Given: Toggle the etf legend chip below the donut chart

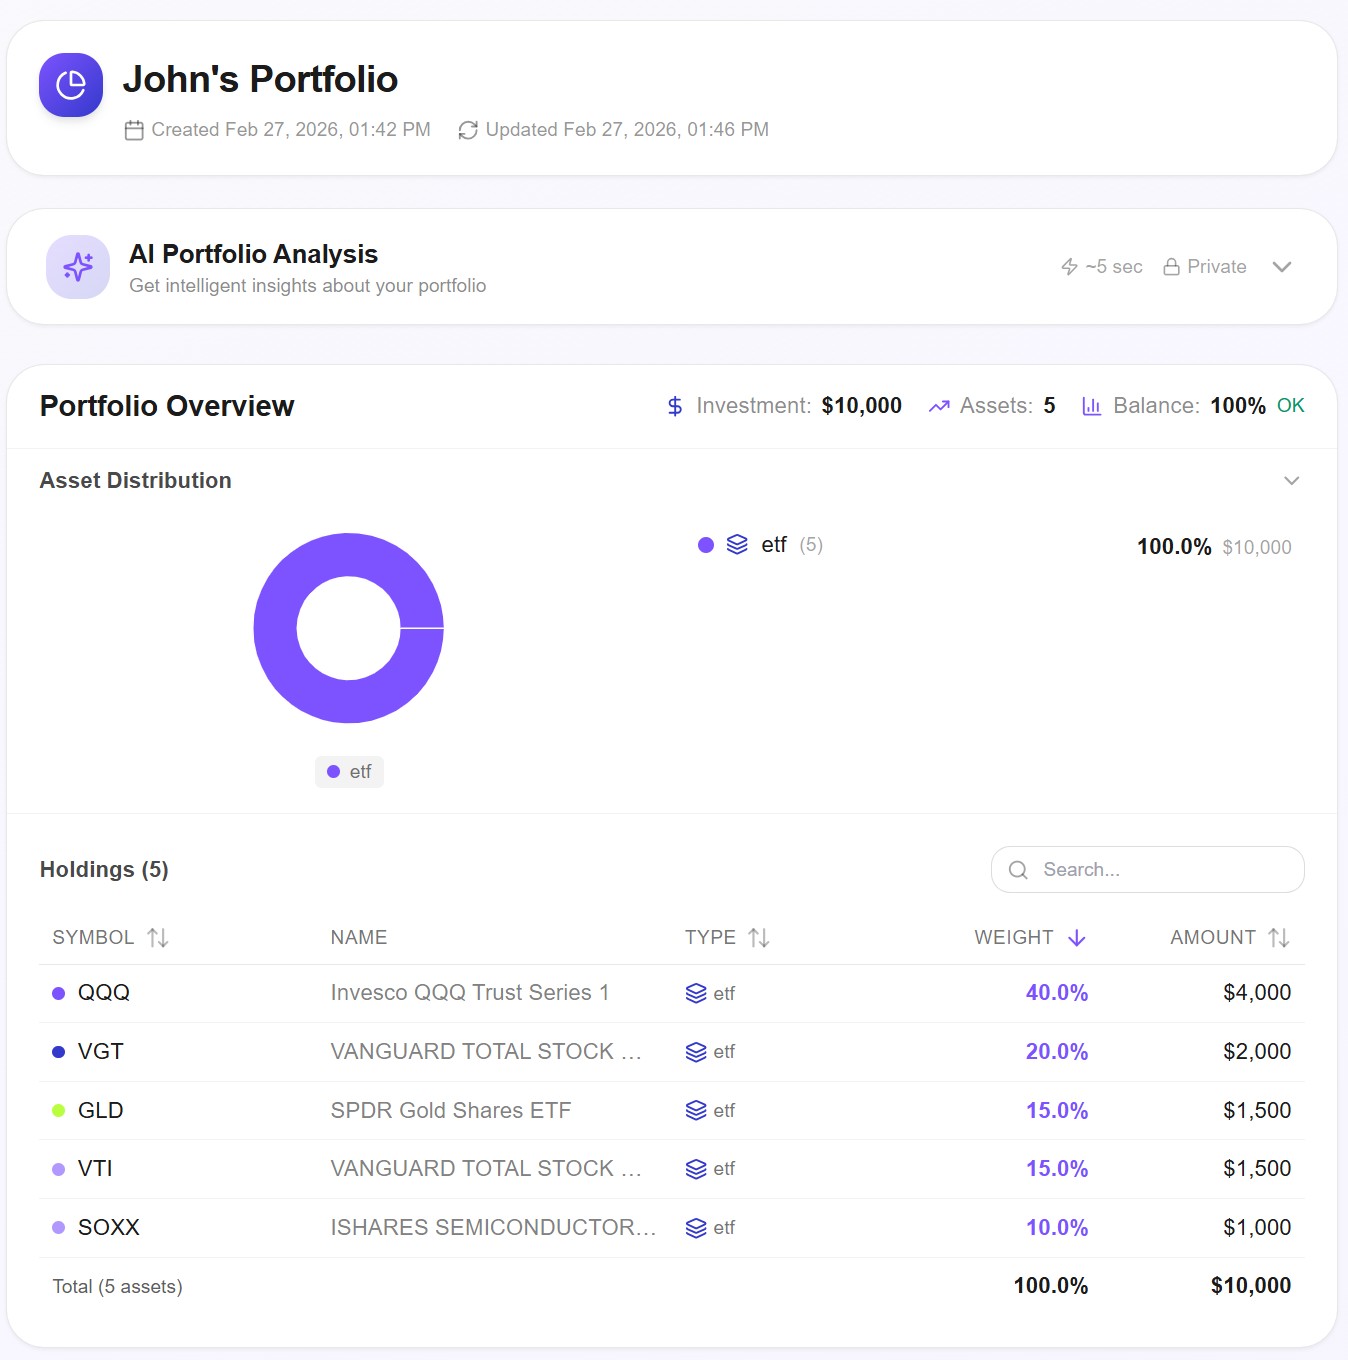Looking at the screenshot, I should coord(348,771).
